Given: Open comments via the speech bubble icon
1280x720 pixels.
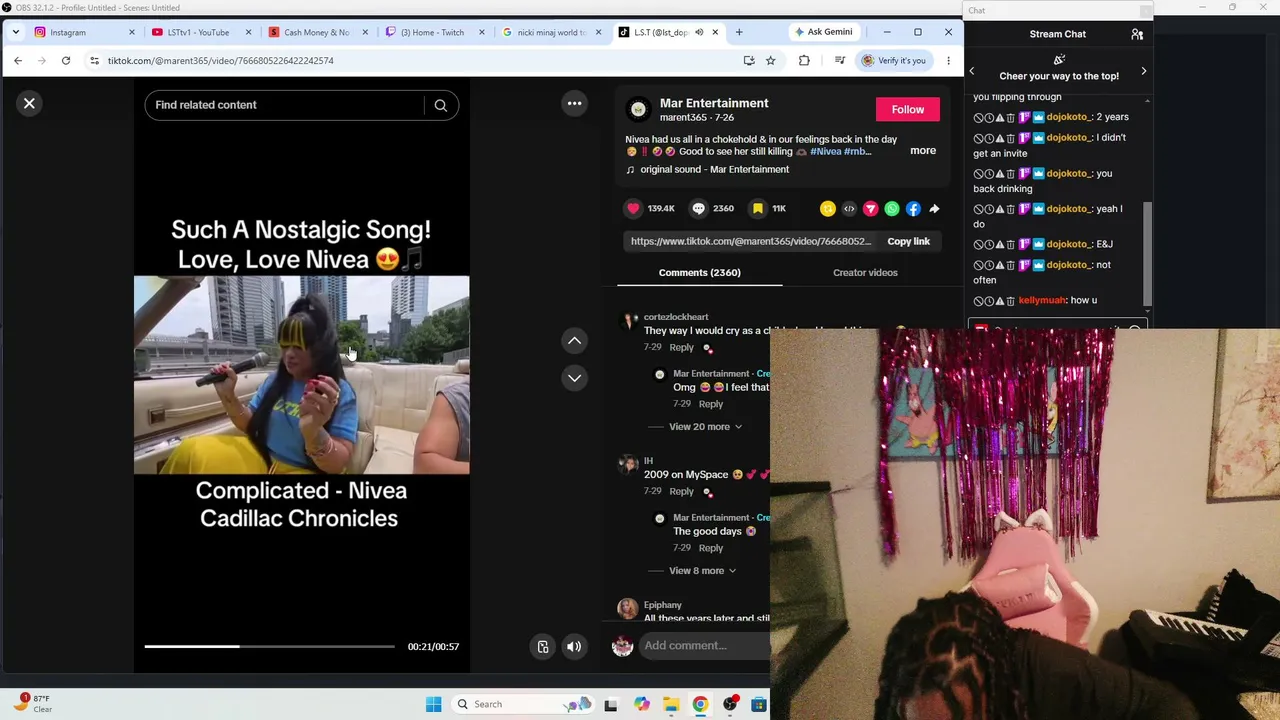Looking at the screenshot, I should coord(699,208).
